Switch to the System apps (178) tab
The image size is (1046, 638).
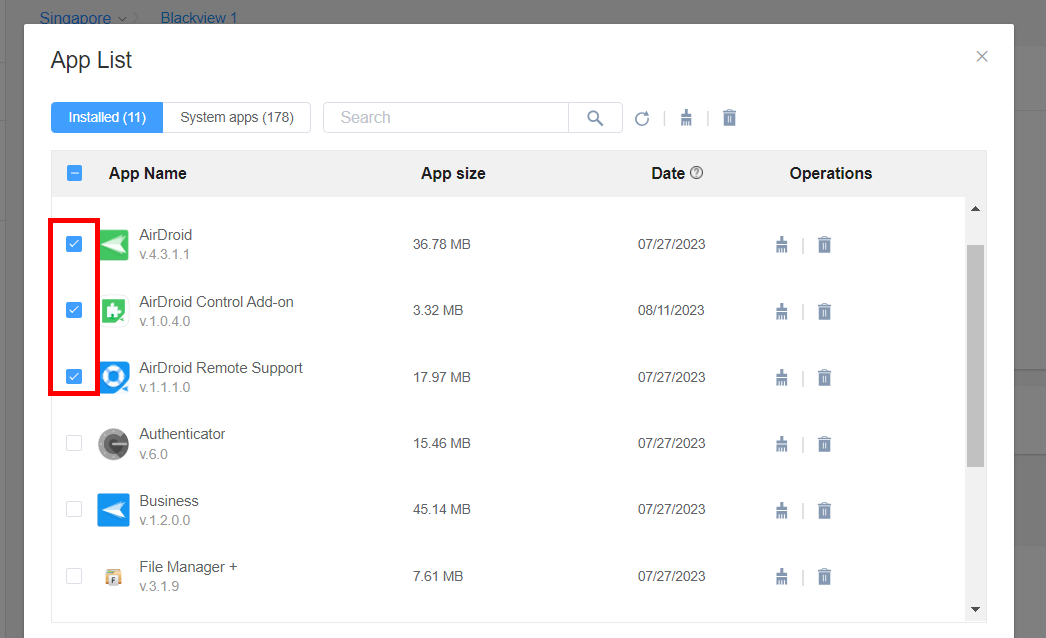click(x=237, y=117)
